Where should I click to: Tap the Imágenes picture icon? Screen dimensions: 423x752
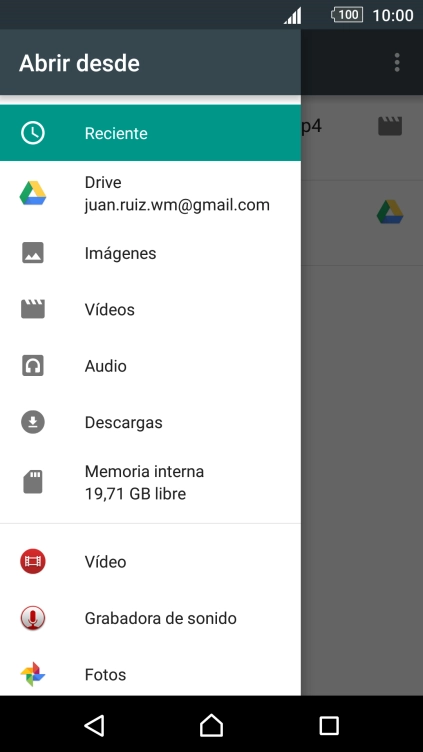pos(33,253)
